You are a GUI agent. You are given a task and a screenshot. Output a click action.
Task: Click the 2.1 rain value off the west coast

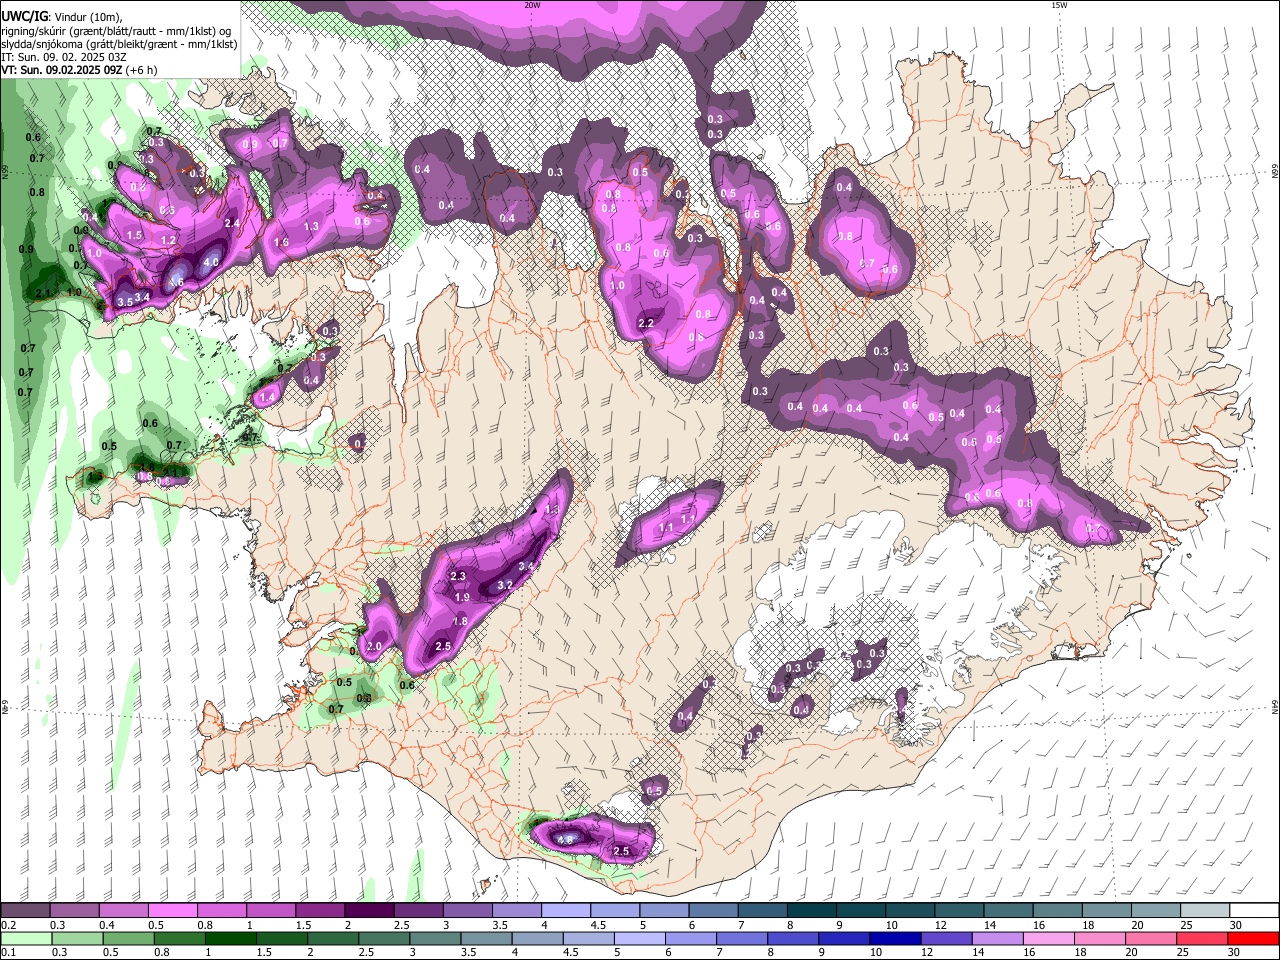(x=43, y=293)
